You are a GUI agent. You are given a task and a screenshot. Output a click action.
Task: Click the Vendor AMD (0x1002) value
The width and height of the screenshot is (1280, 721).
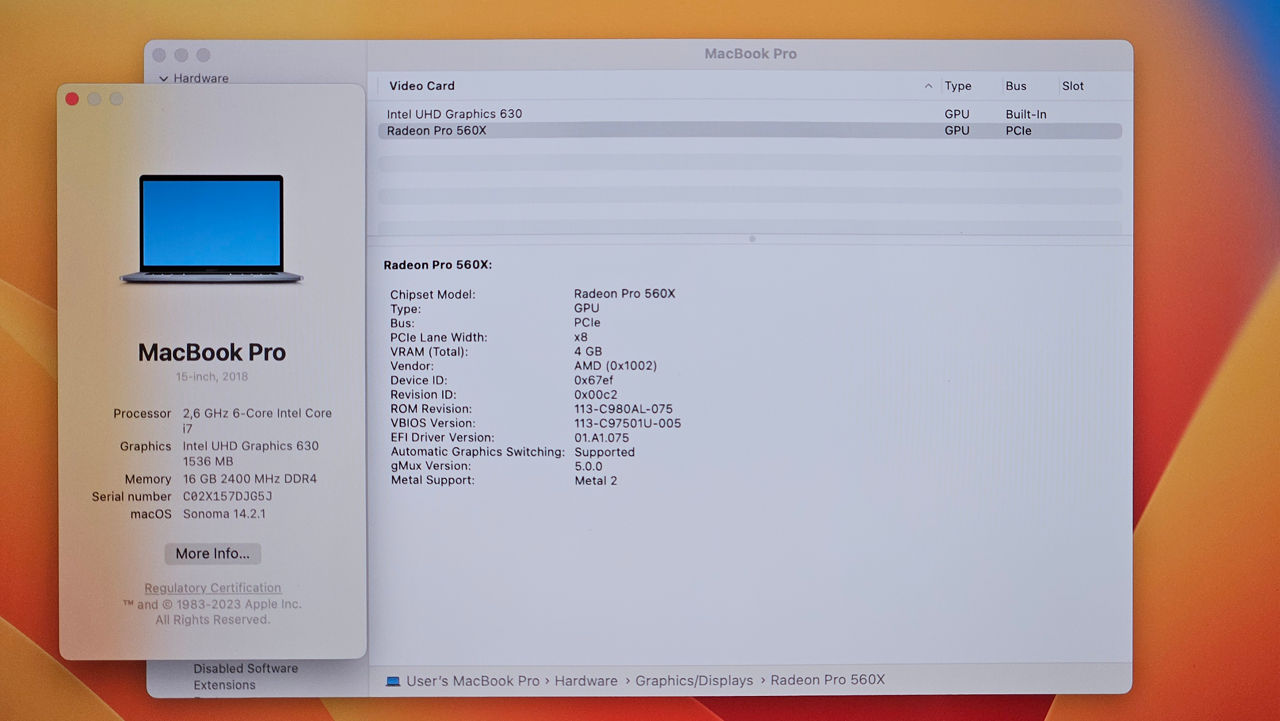point(615,366)
